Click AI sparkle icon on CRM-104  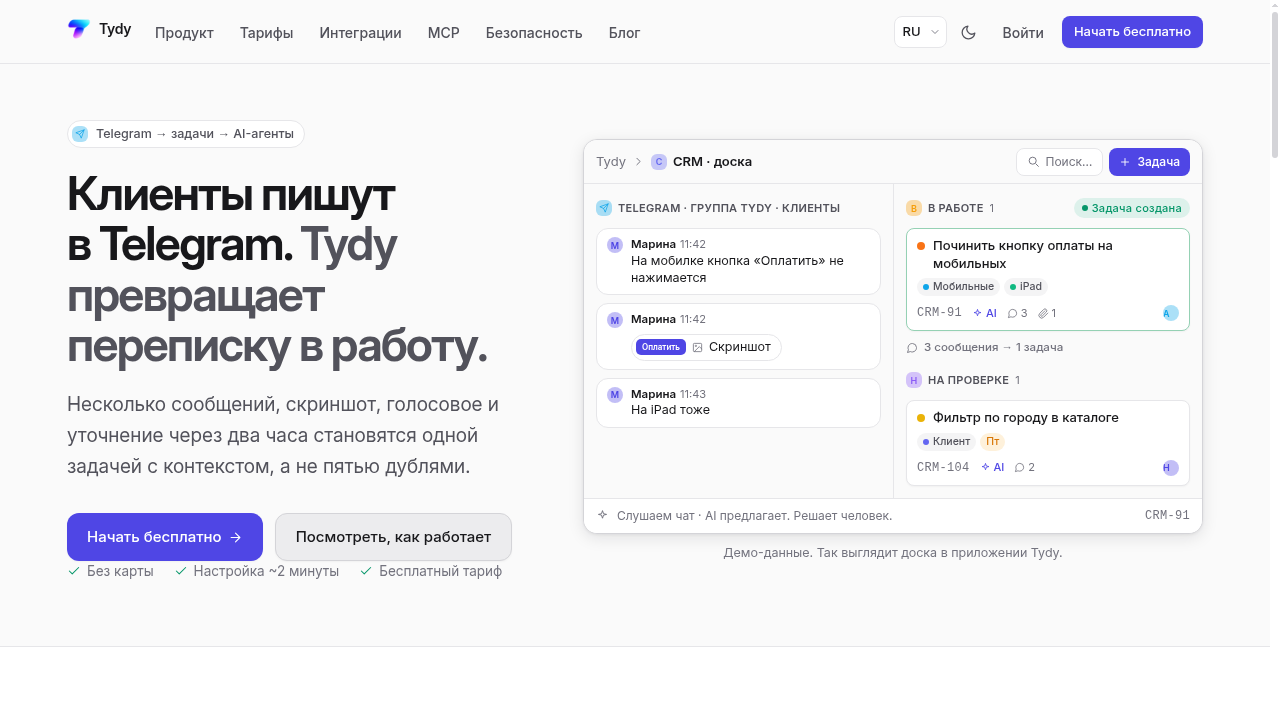986,467
